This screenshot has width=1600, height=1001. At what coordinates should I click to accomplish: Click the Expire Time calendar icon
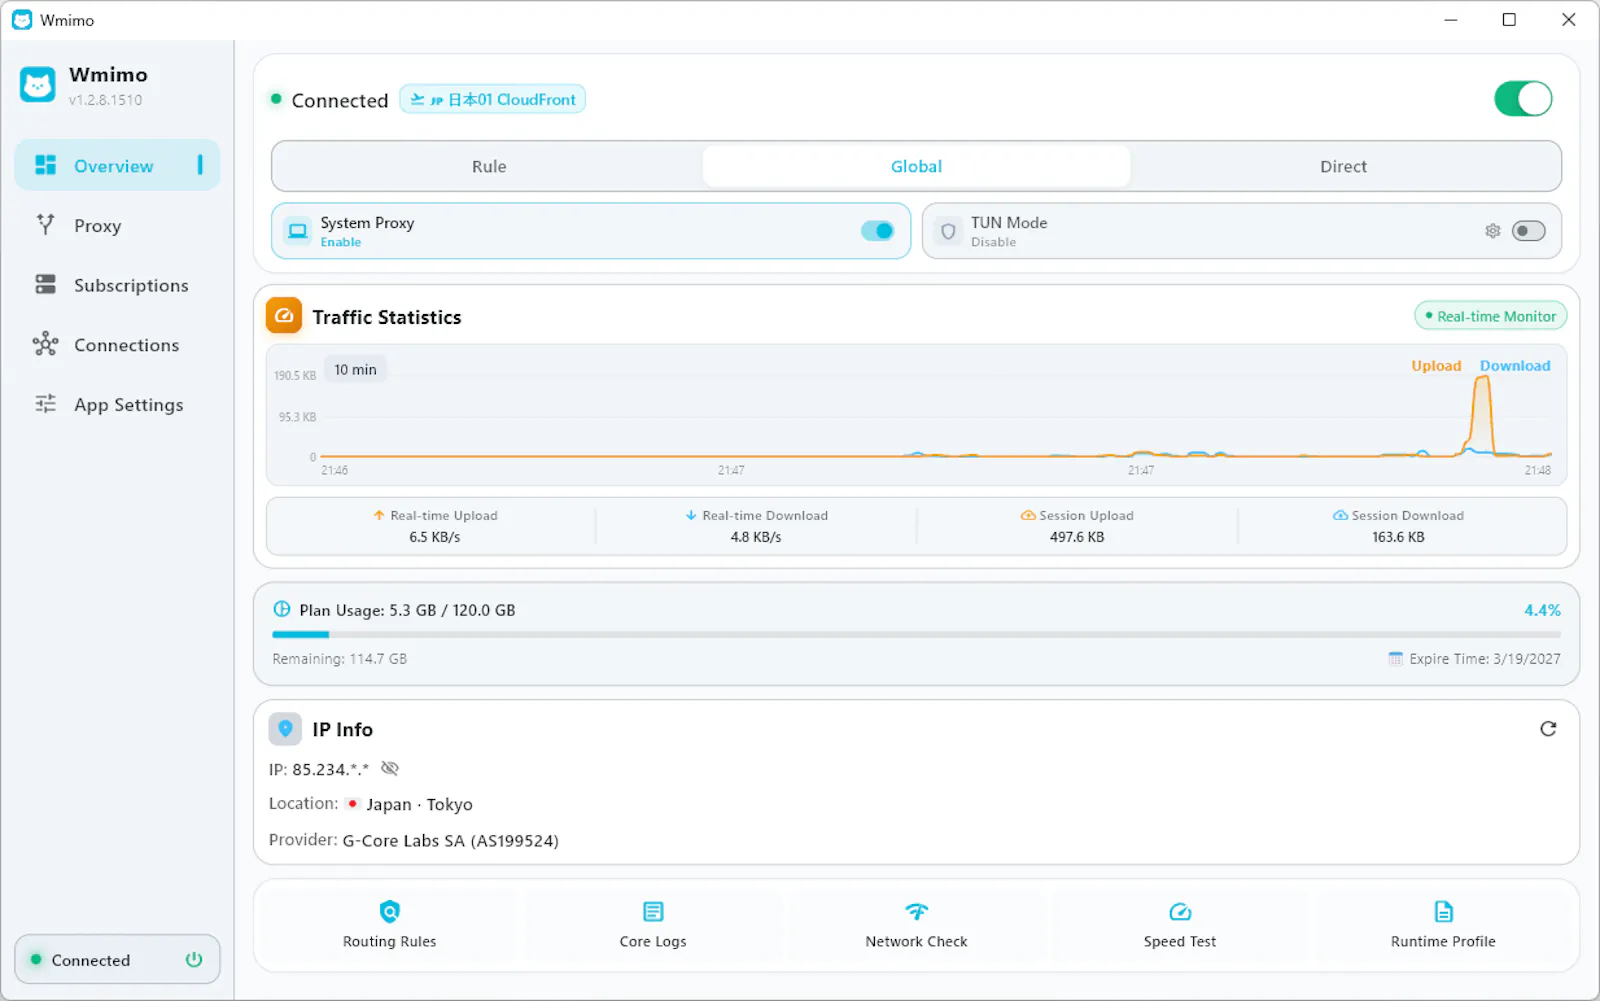pyautogui.click(x=1395, y=658)
